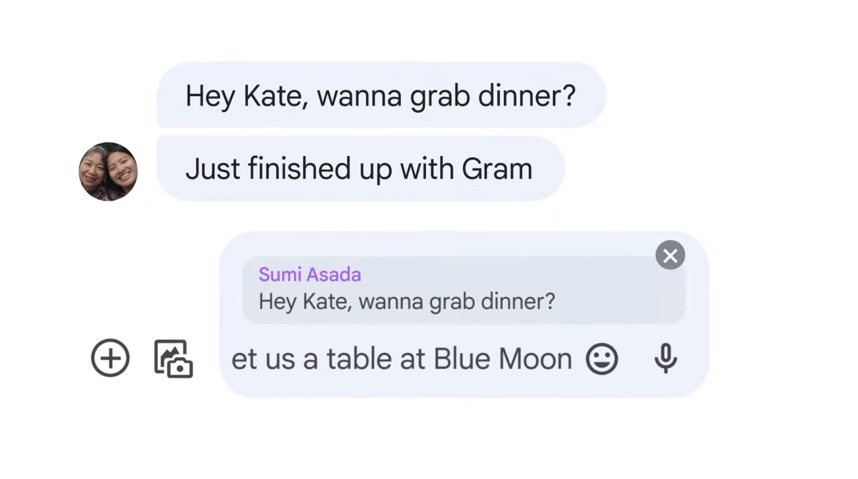Focus the message draft text field
The height and width of the screenshot is (479, 858).
(x=400, y=359)
